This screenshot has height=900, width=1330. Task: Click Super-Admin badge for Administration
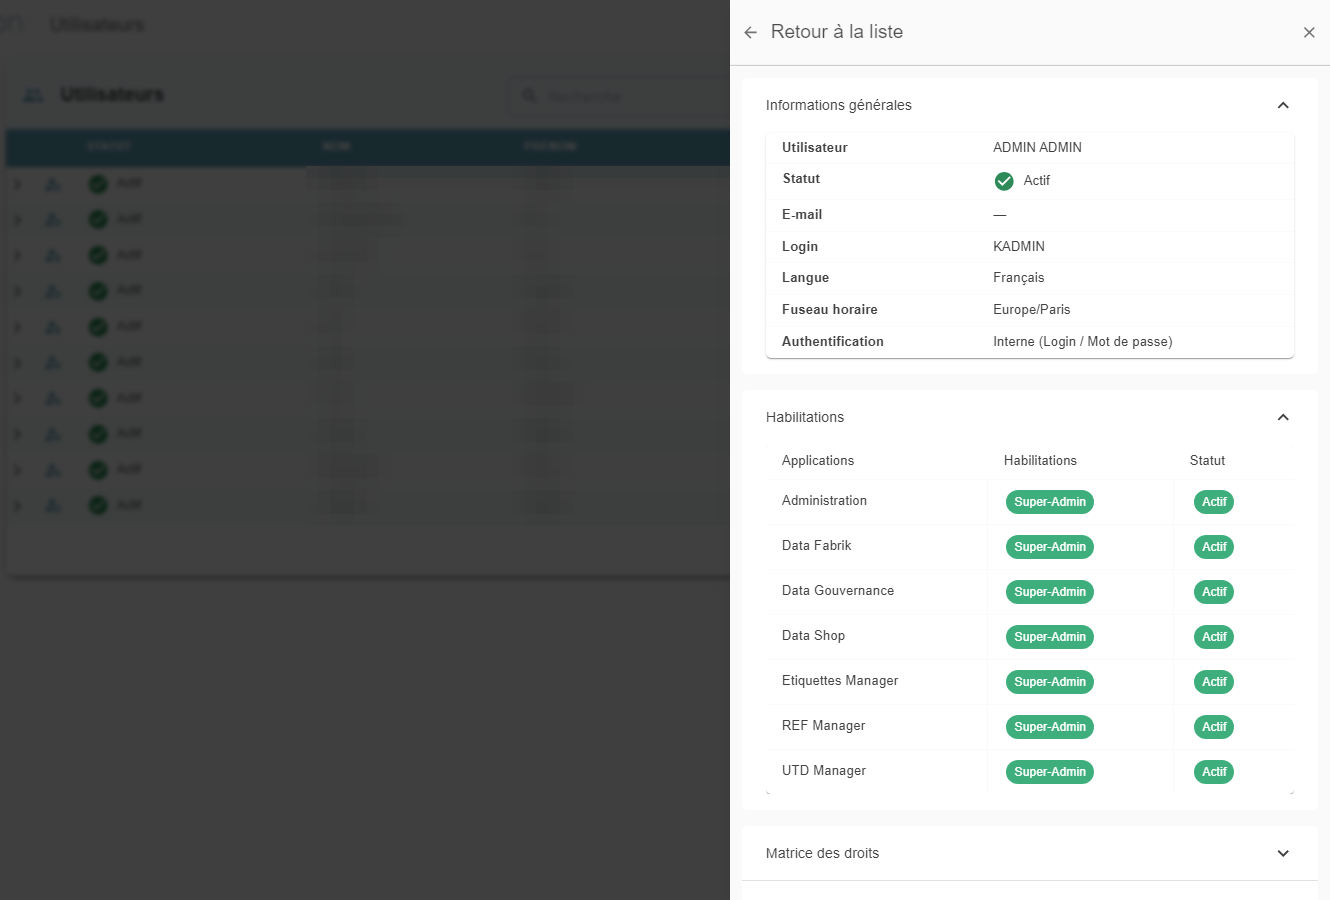coord(1050,502)
